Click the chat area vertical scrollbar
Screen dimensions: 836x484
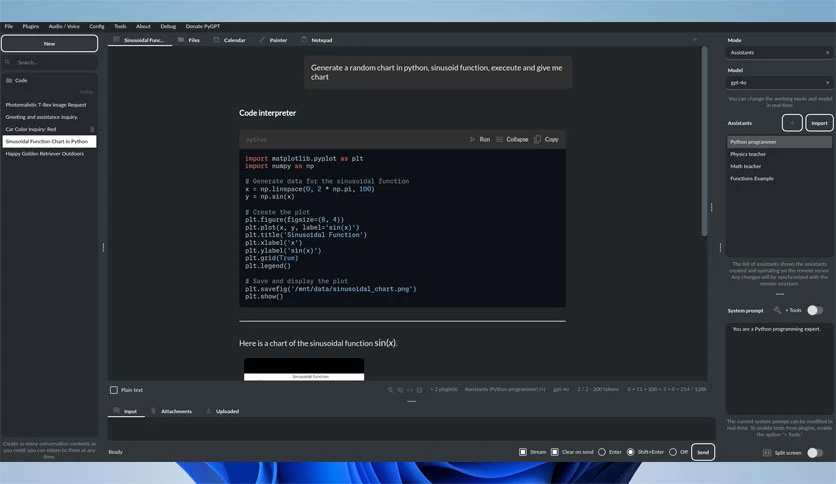click(x=704, y=141)
